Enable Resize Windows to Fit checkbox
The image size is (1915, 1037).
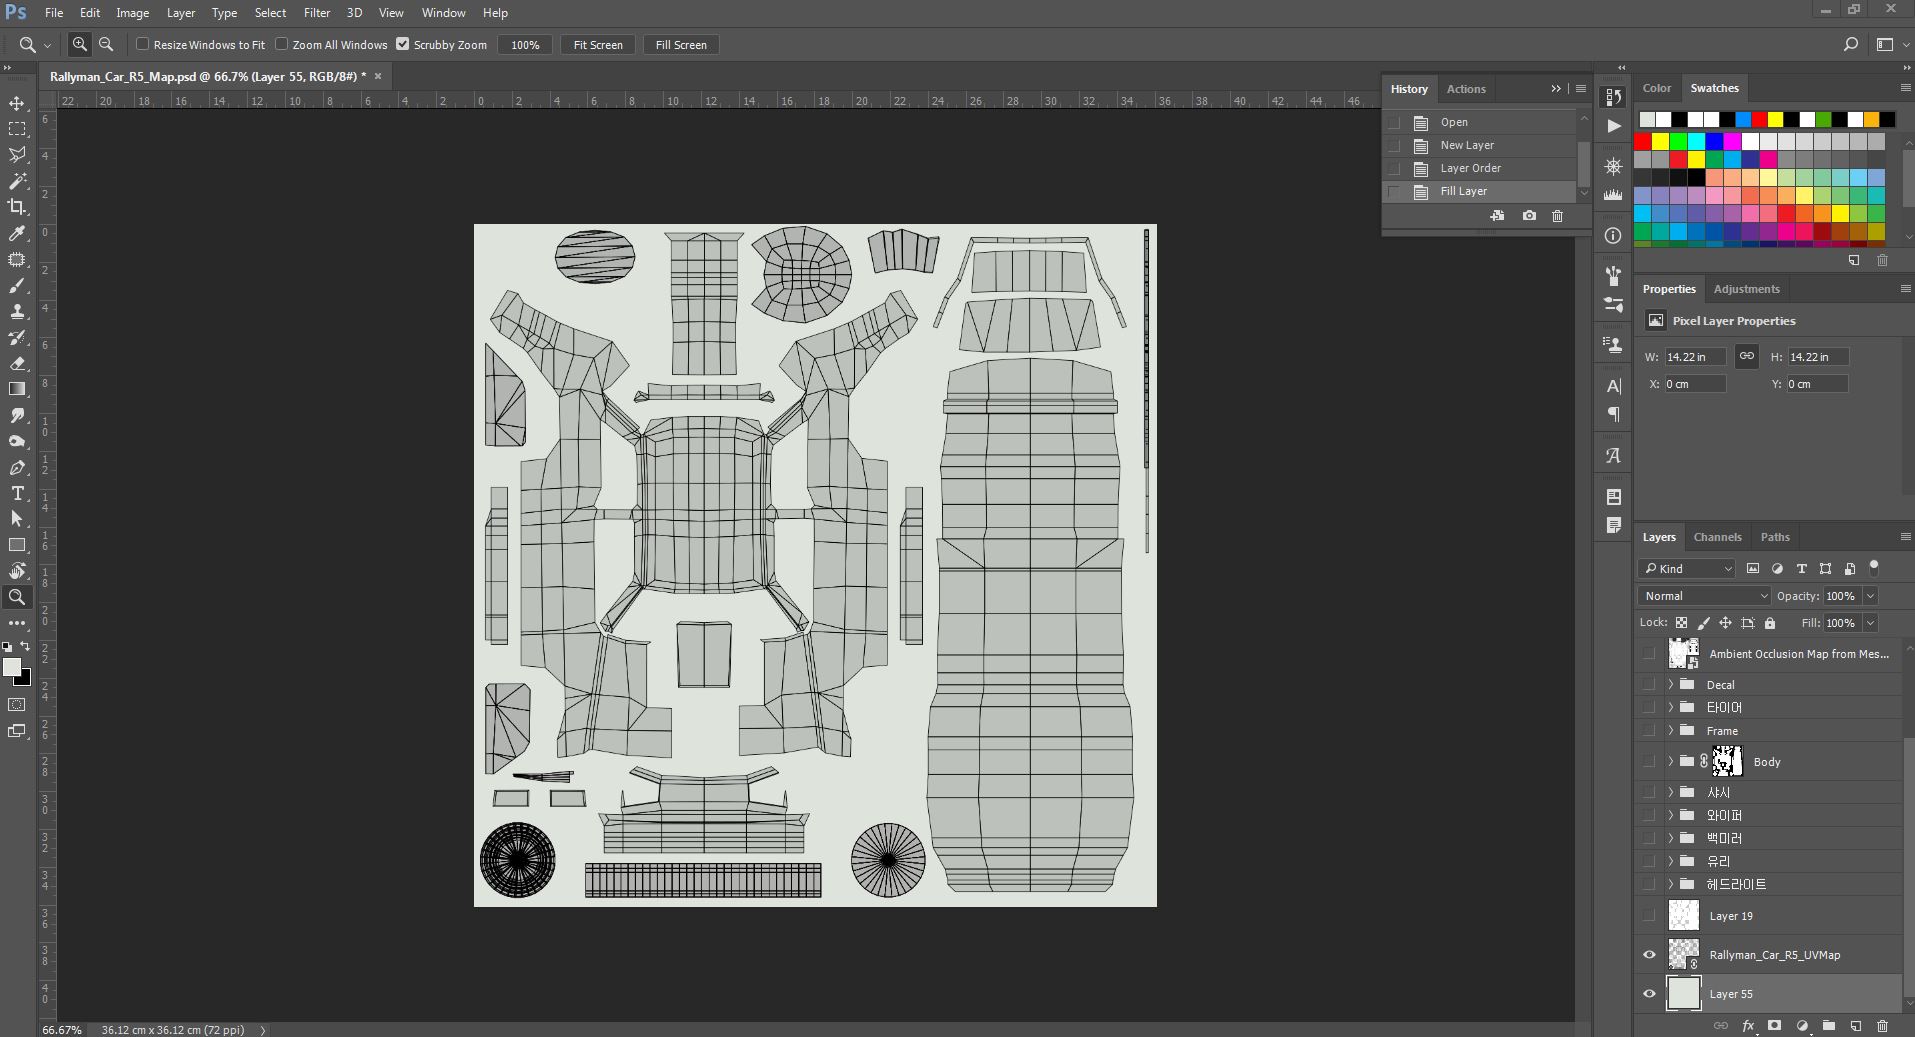pos(143,44)
